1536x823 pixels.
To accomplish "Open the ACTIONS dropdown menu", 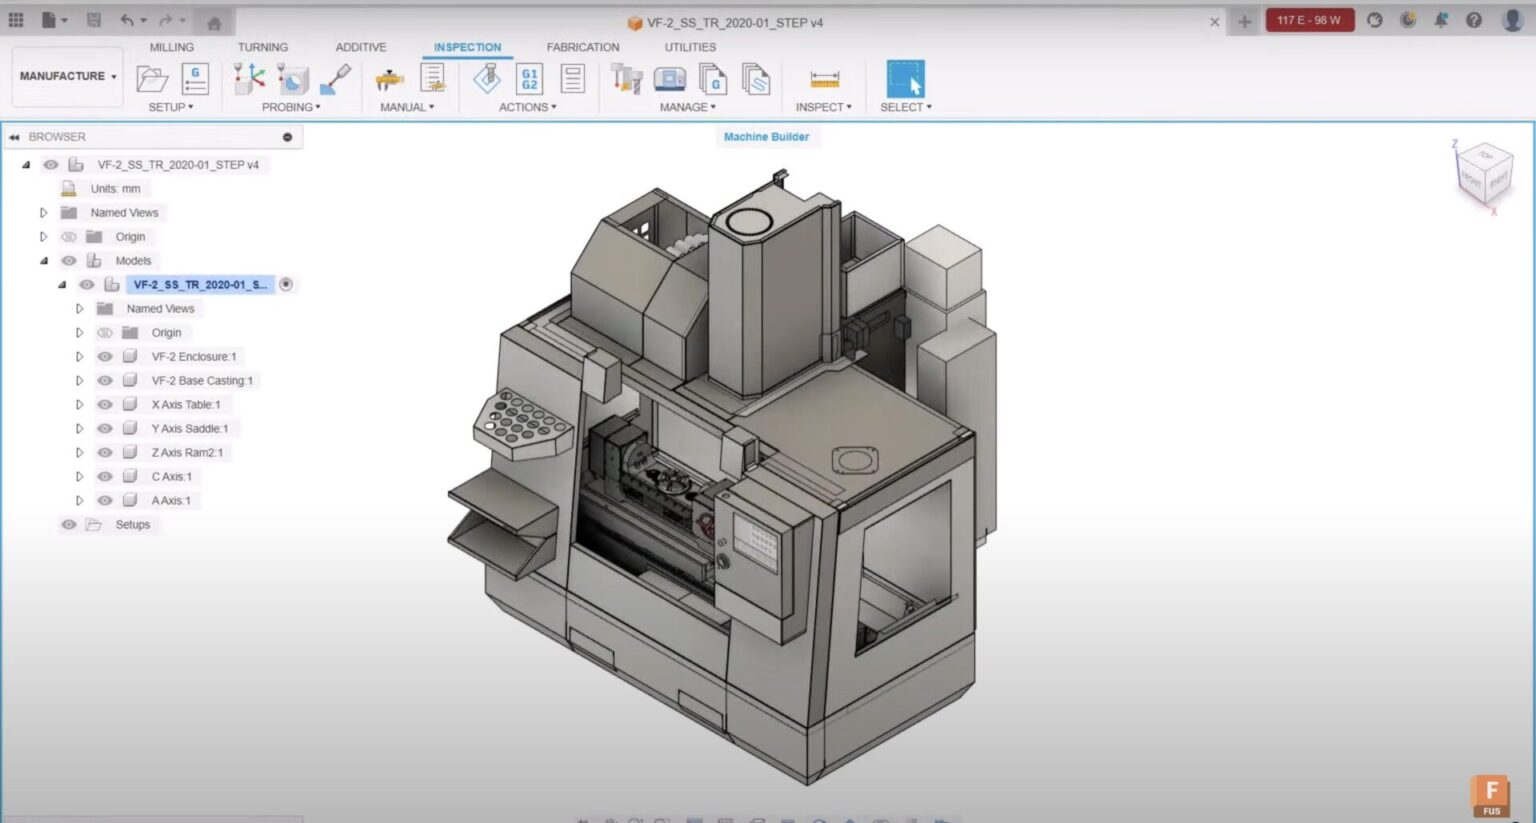I will (x=527, y=107).
